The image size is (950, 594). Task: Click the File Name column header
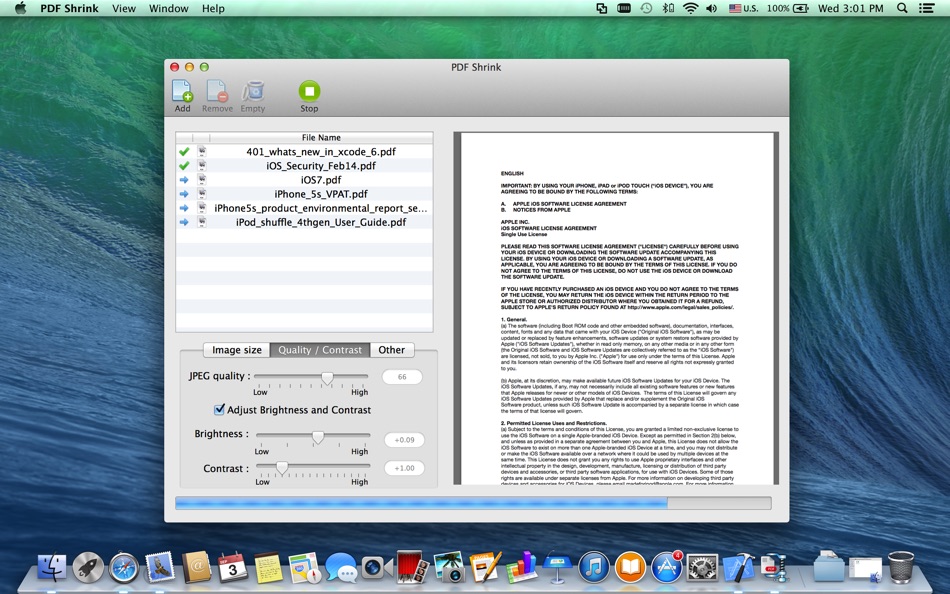coord(321,138)
